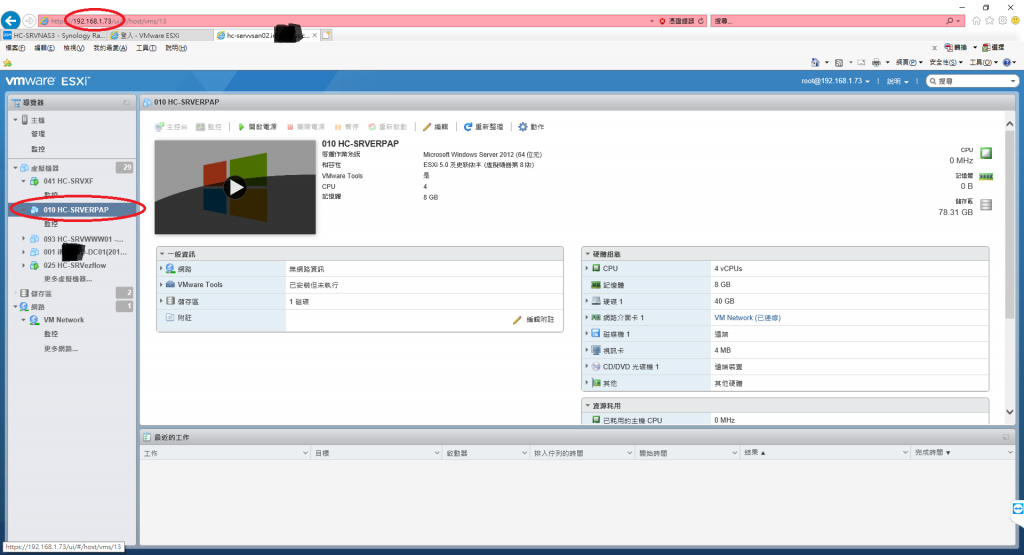This screenshot has width=1024, height=555.
Task: Expand the 093 HC-SRVWWW01 tree node
Action: 24,239
